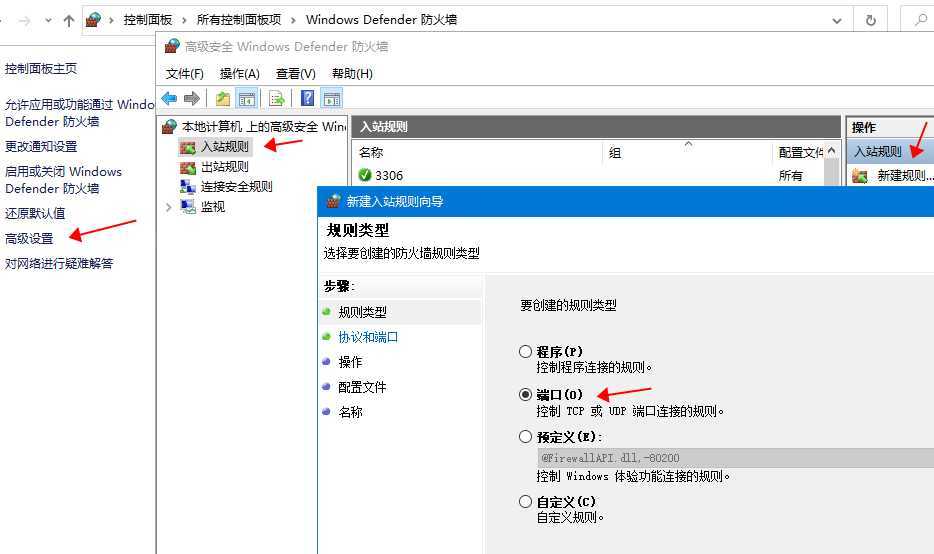This screenshot has height=554, width=934.
Task: Select the 3306 rule row
Action: click(588, 175)
